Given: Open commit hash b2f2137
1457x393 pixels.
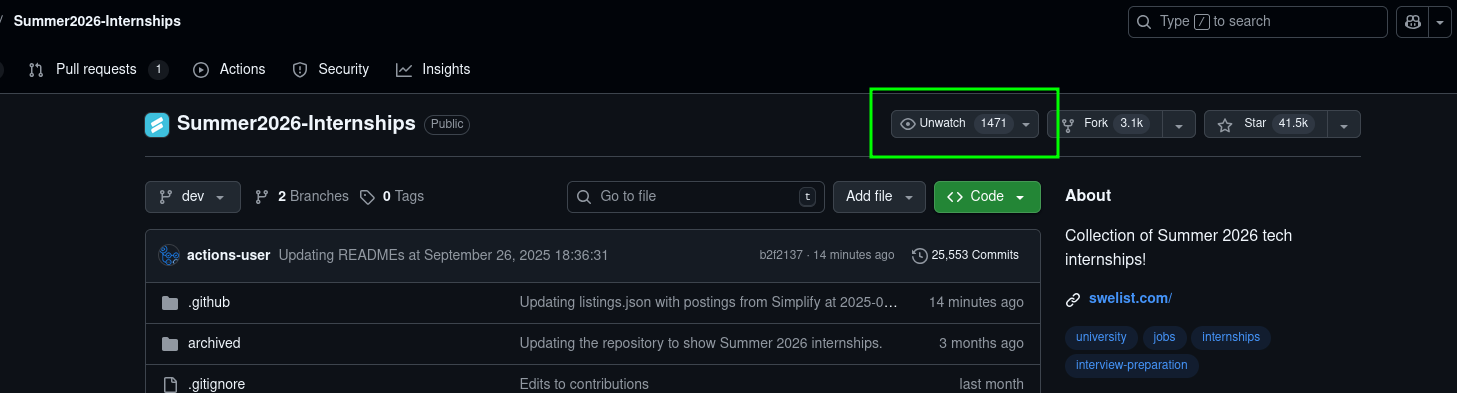Looking at the screenshot, I should coord(781,255).
